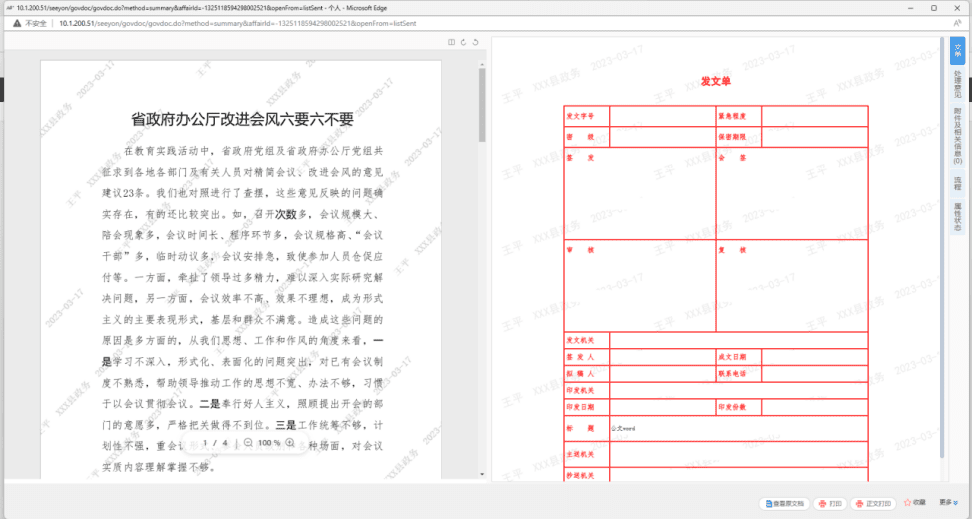
Task: Click the 复核 opinion area
Action: (x=792, y=286)
